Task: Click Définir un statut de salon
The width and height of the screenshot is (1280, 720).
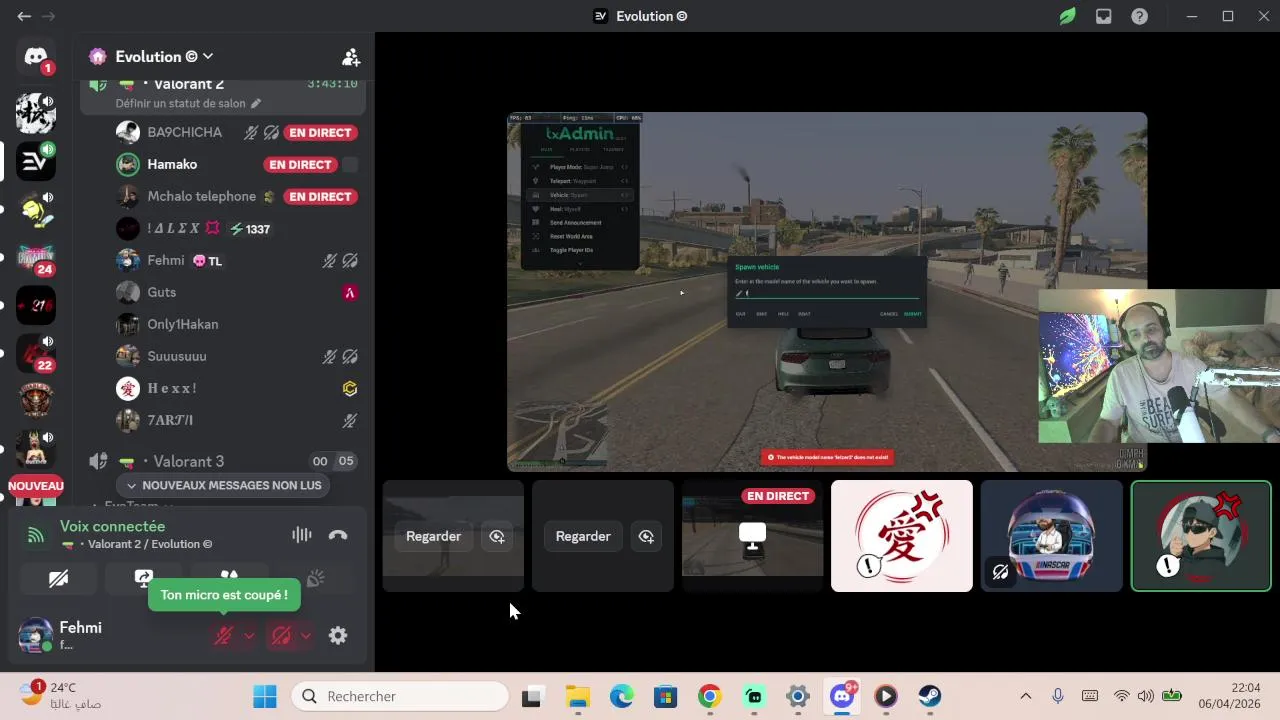Action: (x=180, y=103)
